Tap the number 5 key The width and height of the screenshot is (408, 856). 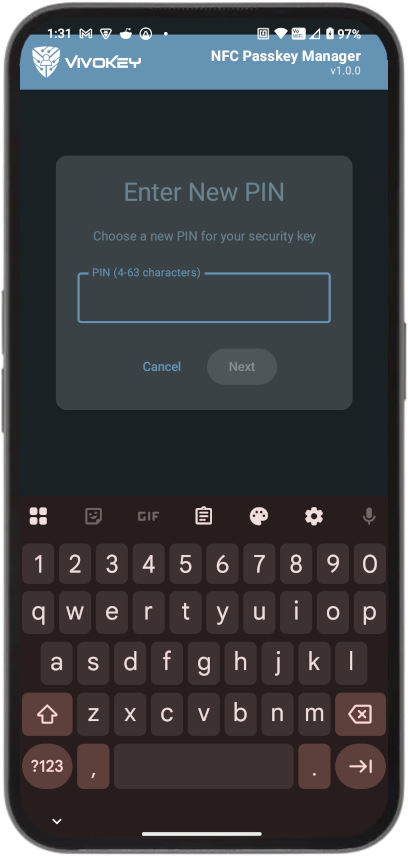tap(186, 564)
